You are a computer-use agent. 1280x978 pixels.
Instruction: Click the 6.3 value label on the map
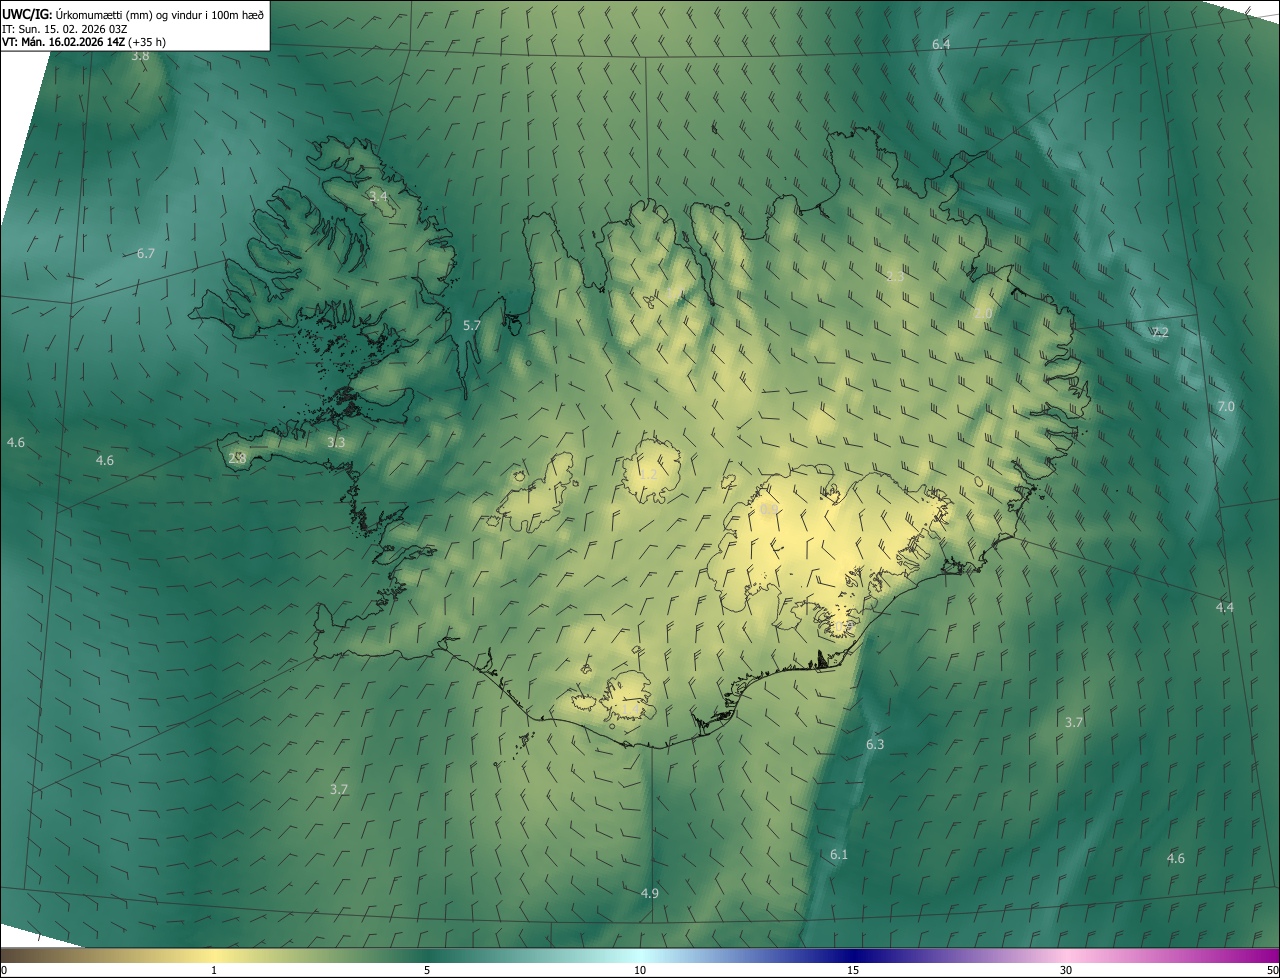click(875, 745)
